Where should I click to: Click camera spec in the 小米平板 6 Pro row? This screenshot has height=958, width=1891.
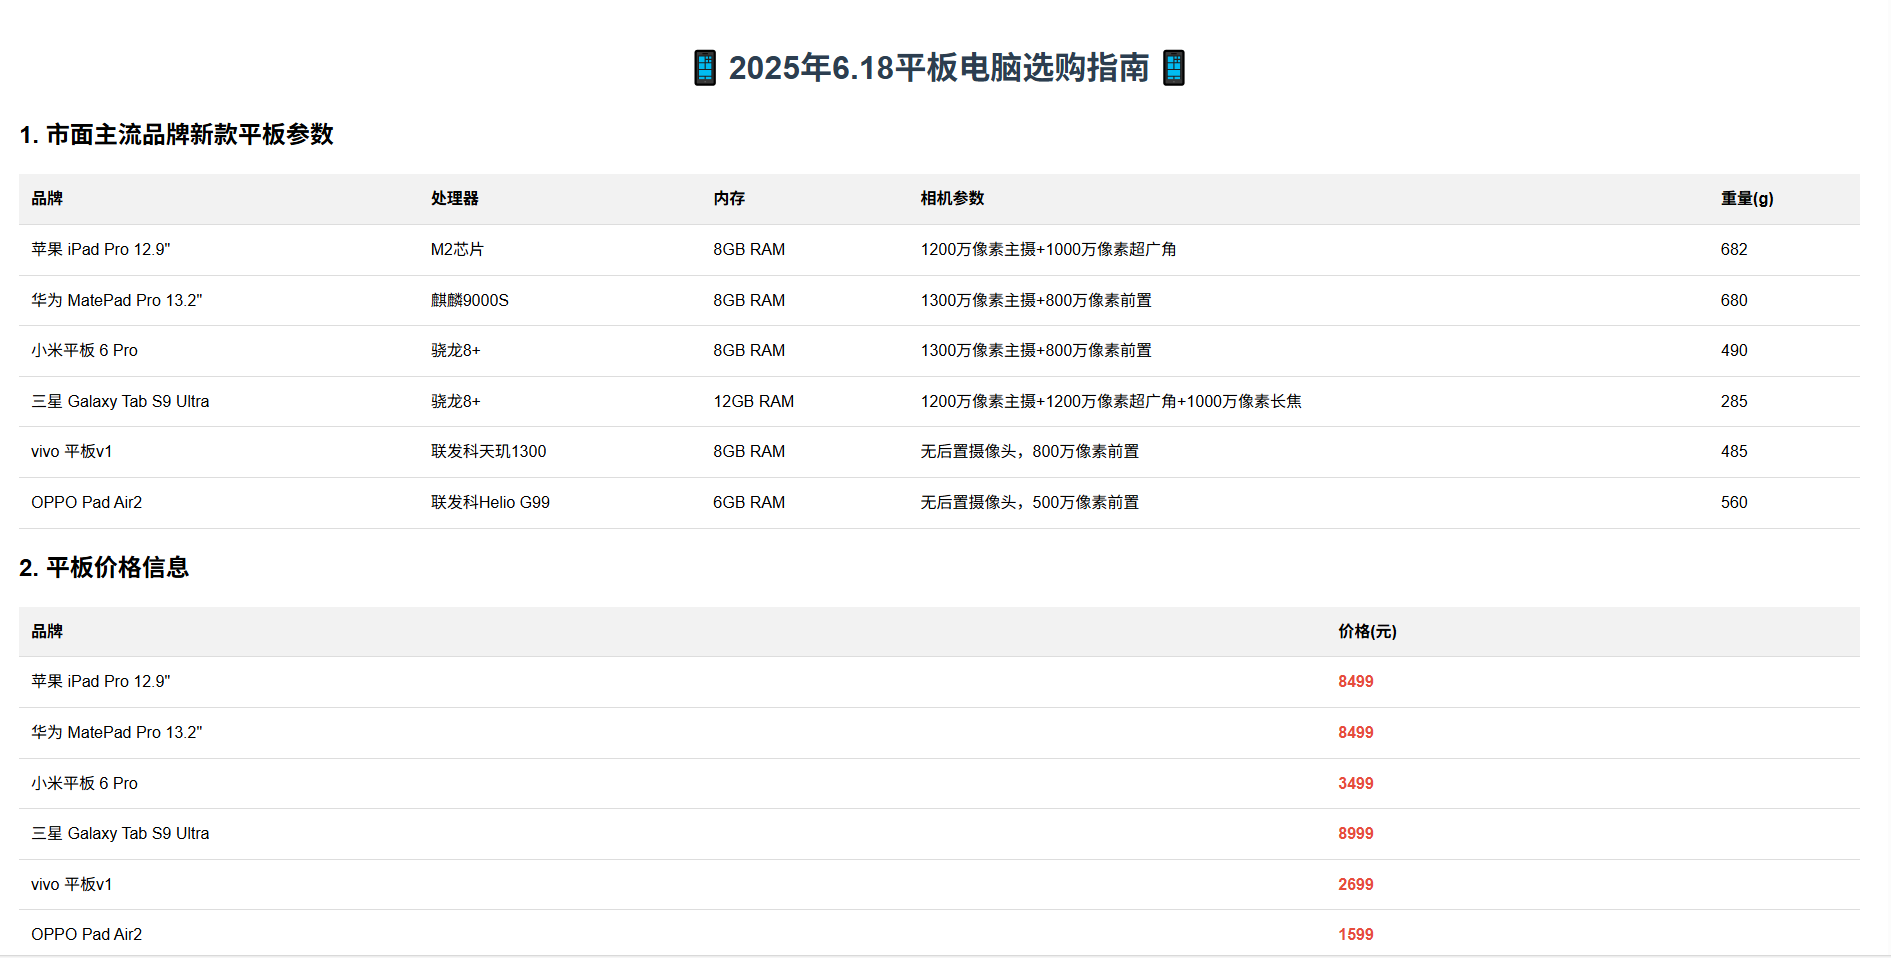click(x=1036, y=350)
